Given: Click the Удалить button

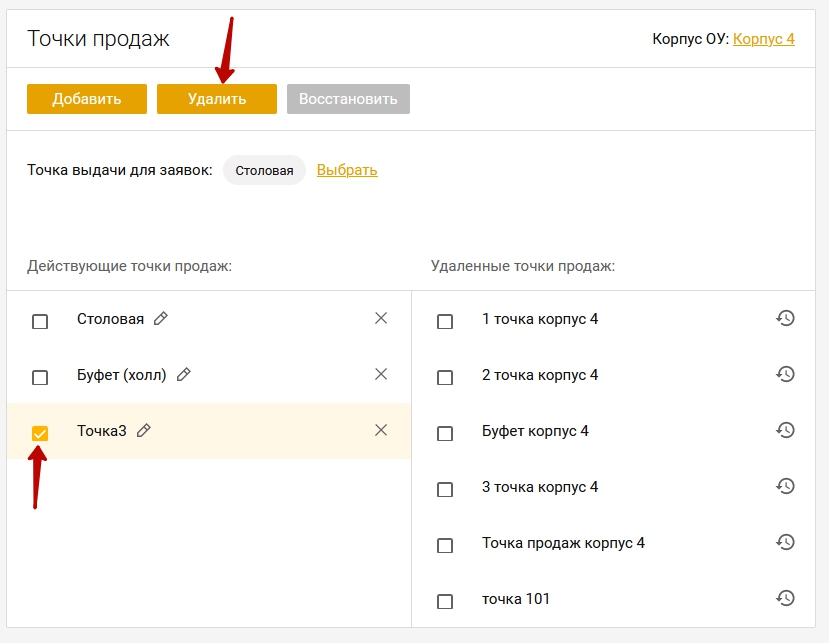Looking at the screenshot, I should (217, 99).
